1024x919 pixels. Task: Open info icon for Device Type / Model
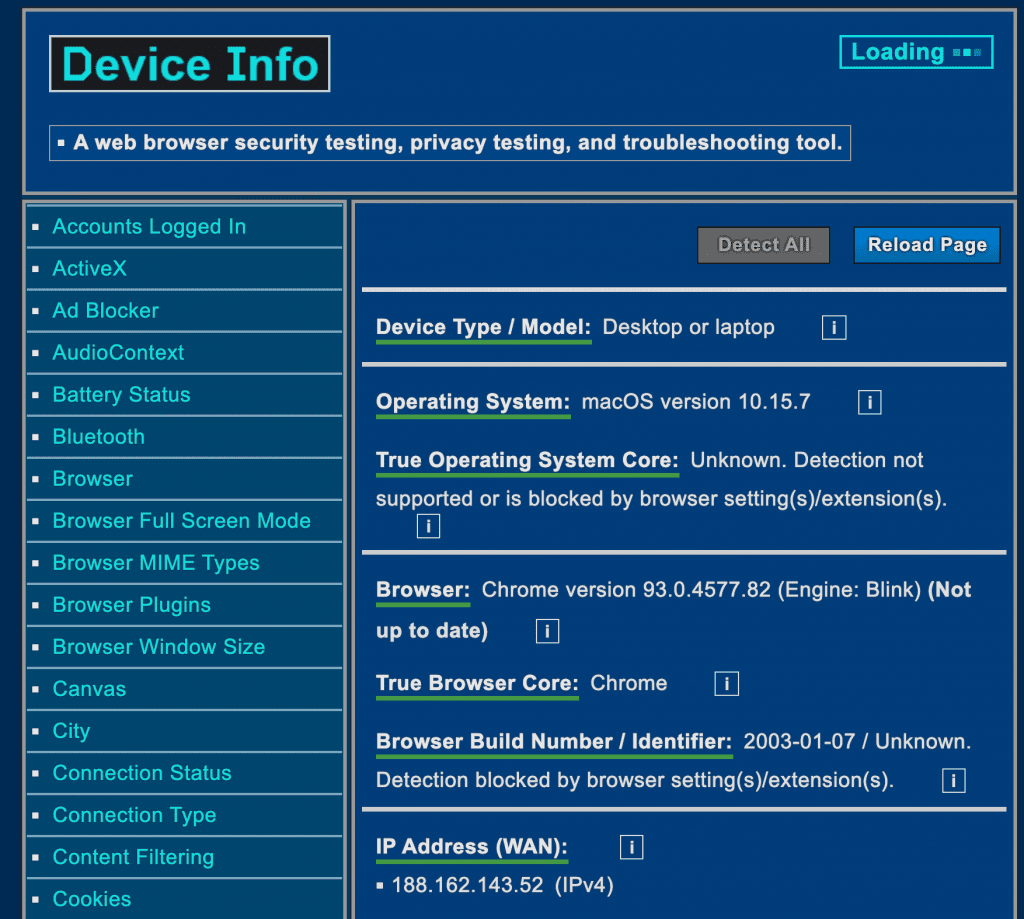834,327
